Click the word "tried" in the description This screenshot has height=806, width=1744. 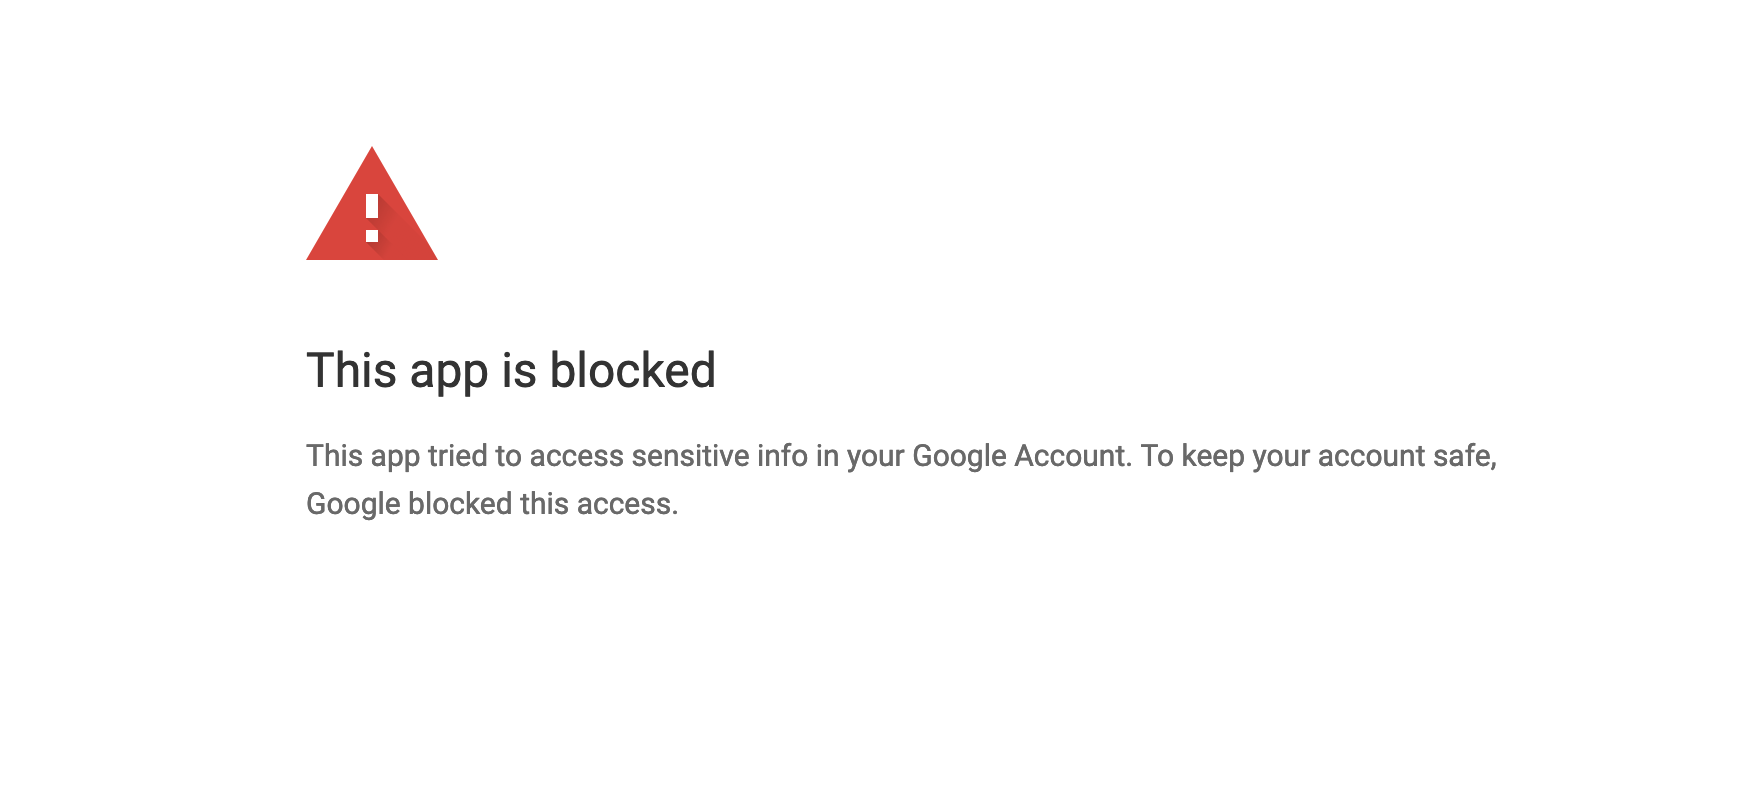(457, 456)
